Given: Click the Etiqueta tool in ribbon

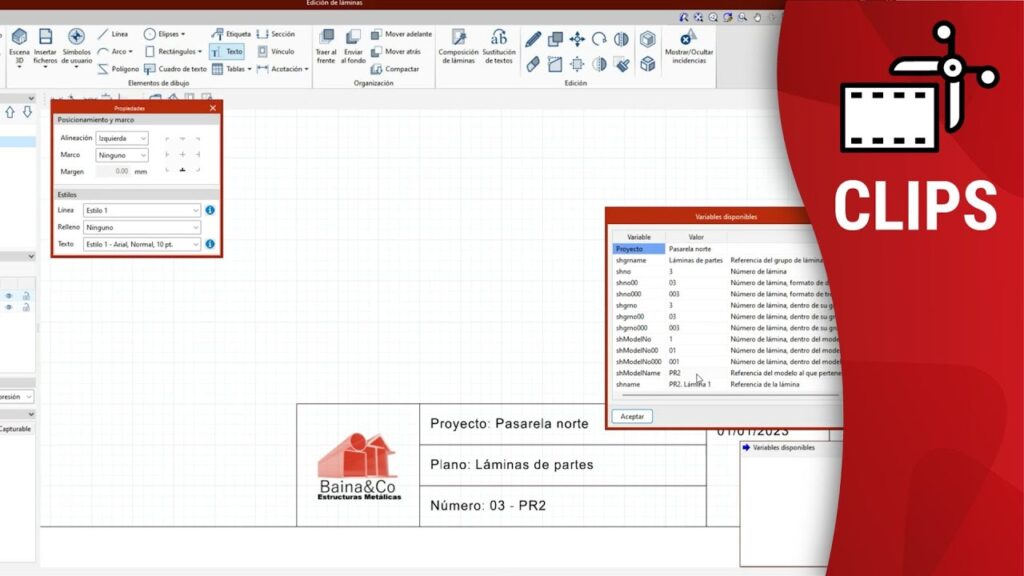Looking at the screenshot, I should [x=231, y=34].
